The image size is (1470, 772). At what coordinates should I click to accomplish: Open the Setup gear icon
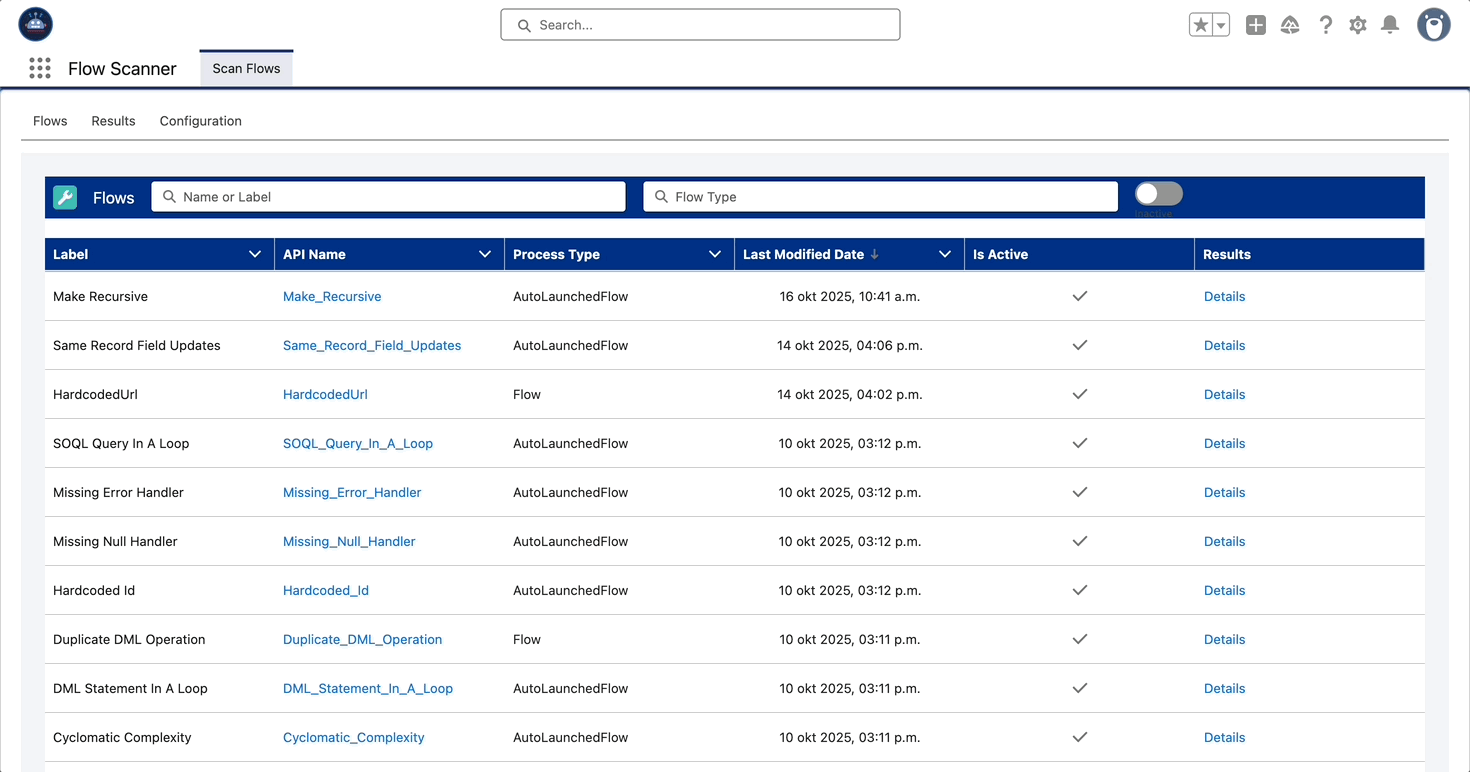point(1357,26)
